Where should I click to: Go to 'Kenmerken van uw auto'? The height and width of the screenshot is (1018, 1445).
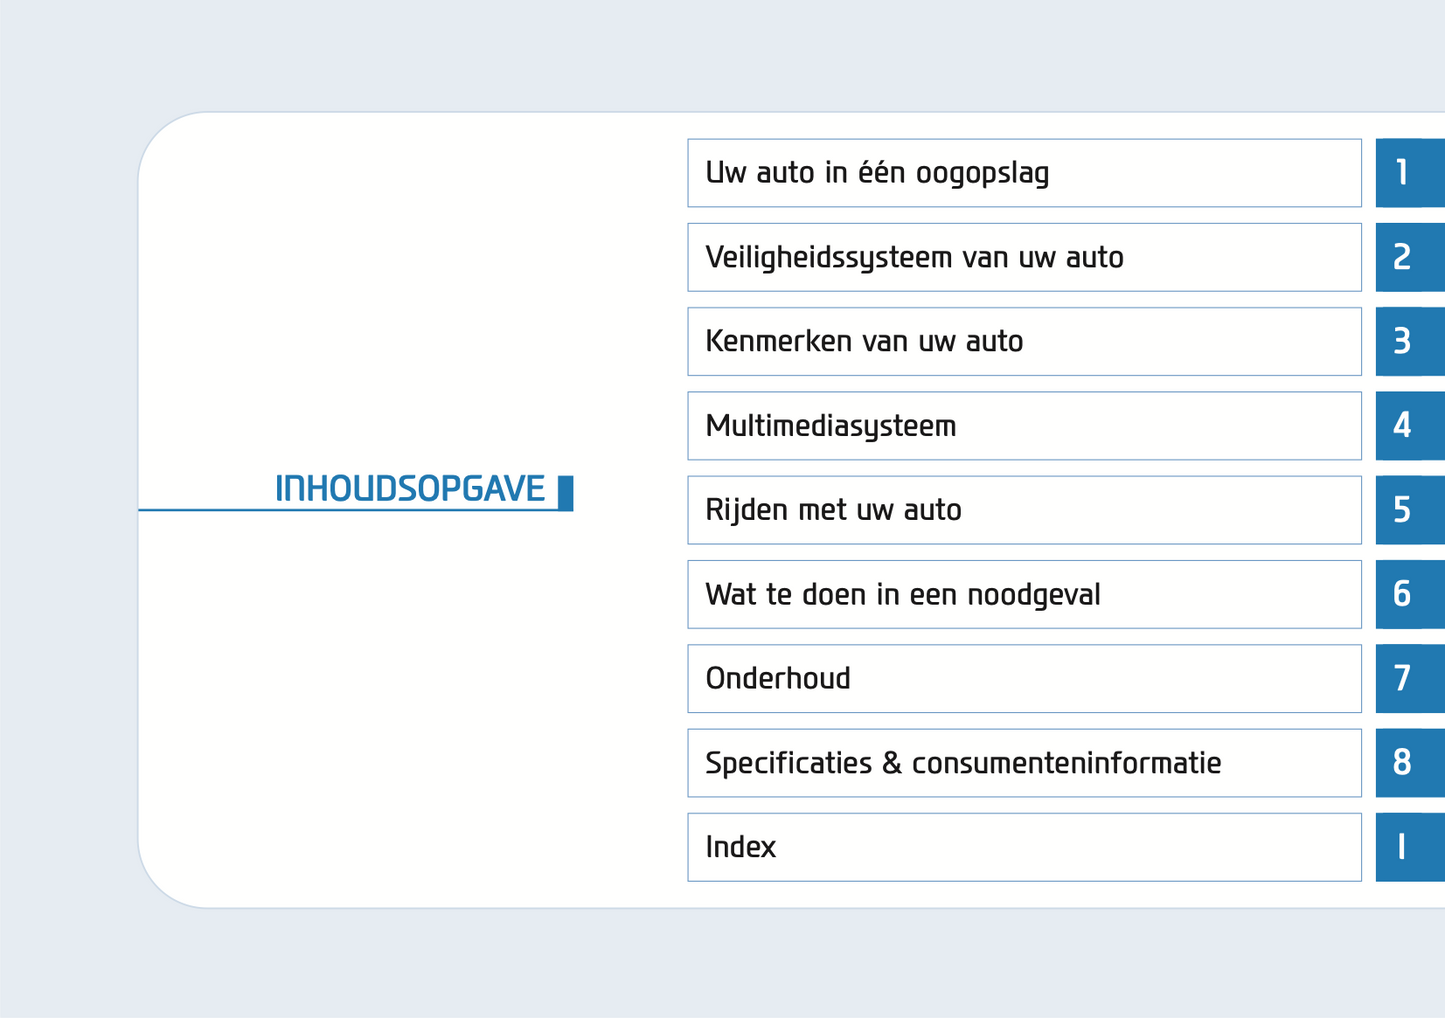(x=1024, y=342)
